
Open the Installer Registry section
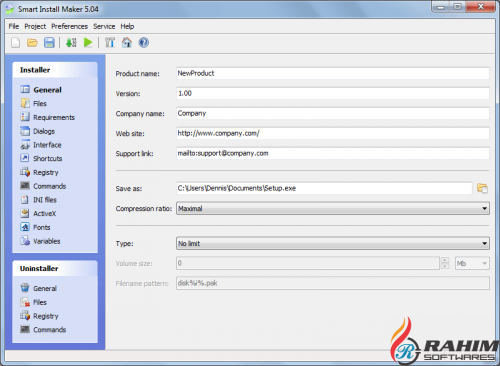tap(39, 172)
